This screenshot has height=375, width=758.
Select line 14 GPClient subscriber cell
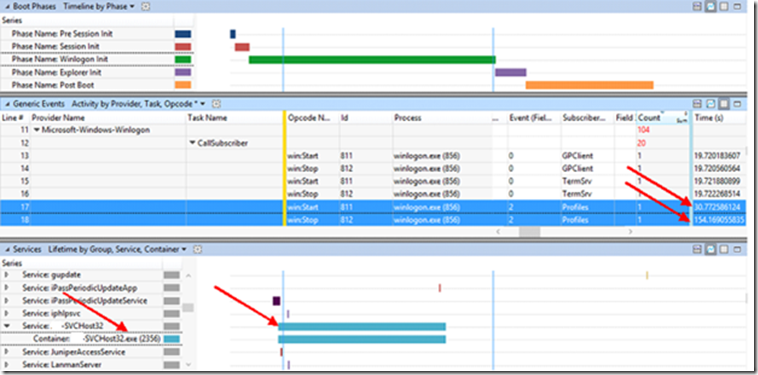tap(587, 169)
